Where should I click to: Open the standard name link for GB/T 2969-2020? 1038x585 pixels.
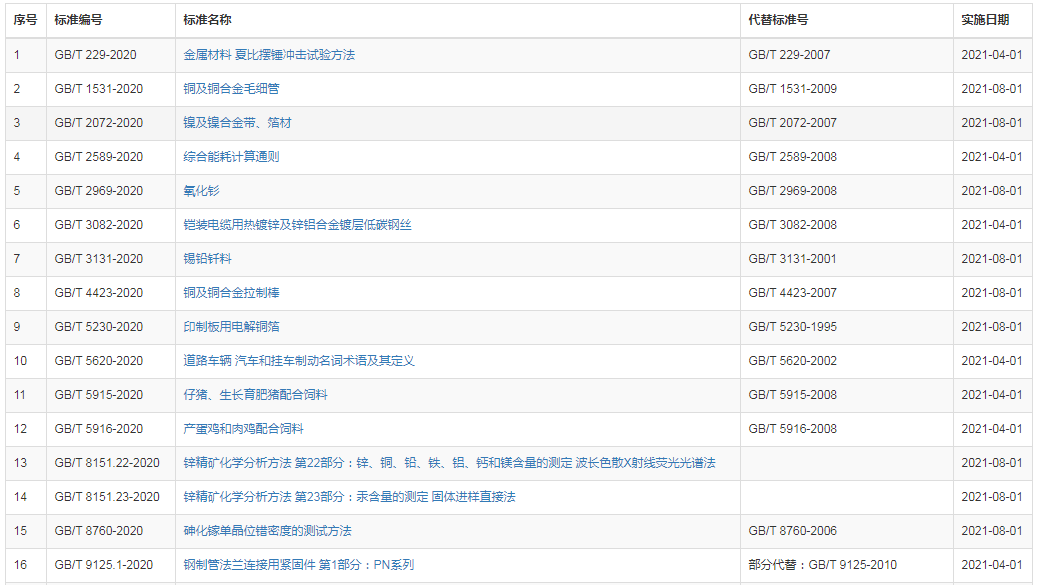pos(201,191)
